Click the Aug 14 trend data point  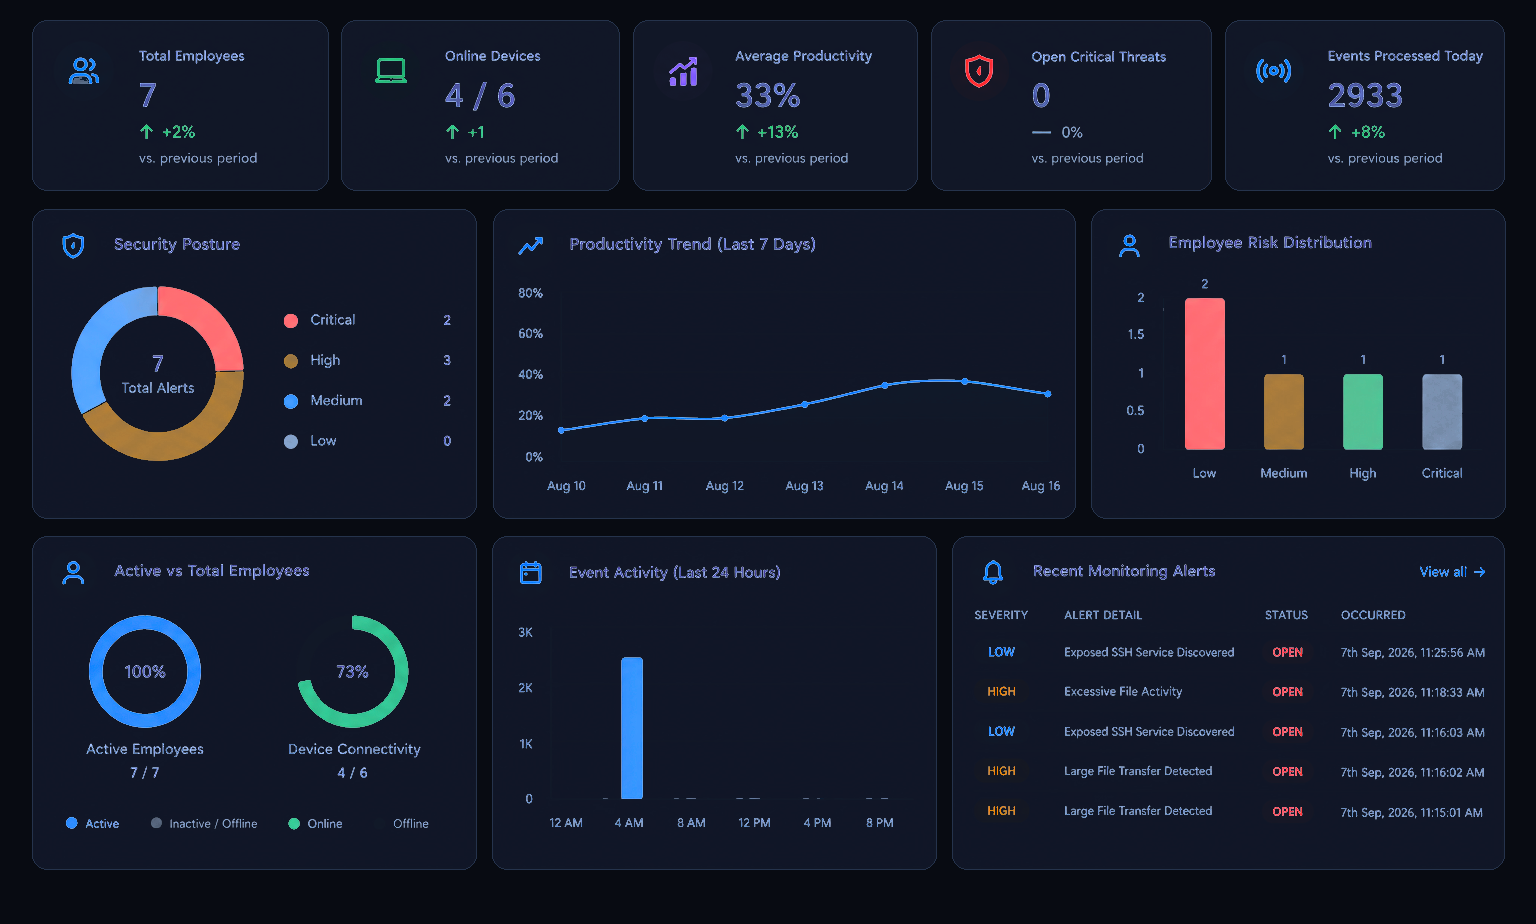coord(885,385)
